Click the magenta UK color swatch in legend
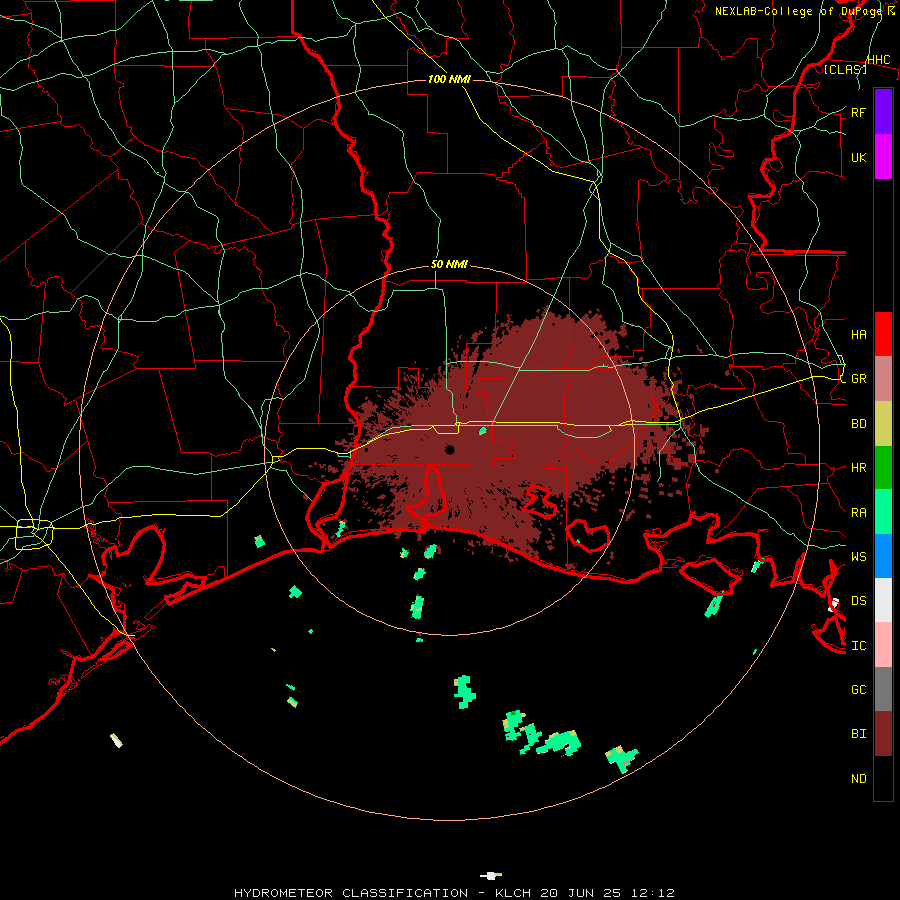The width and height of the screenshot is (900, 900). (x=883, y=157)
